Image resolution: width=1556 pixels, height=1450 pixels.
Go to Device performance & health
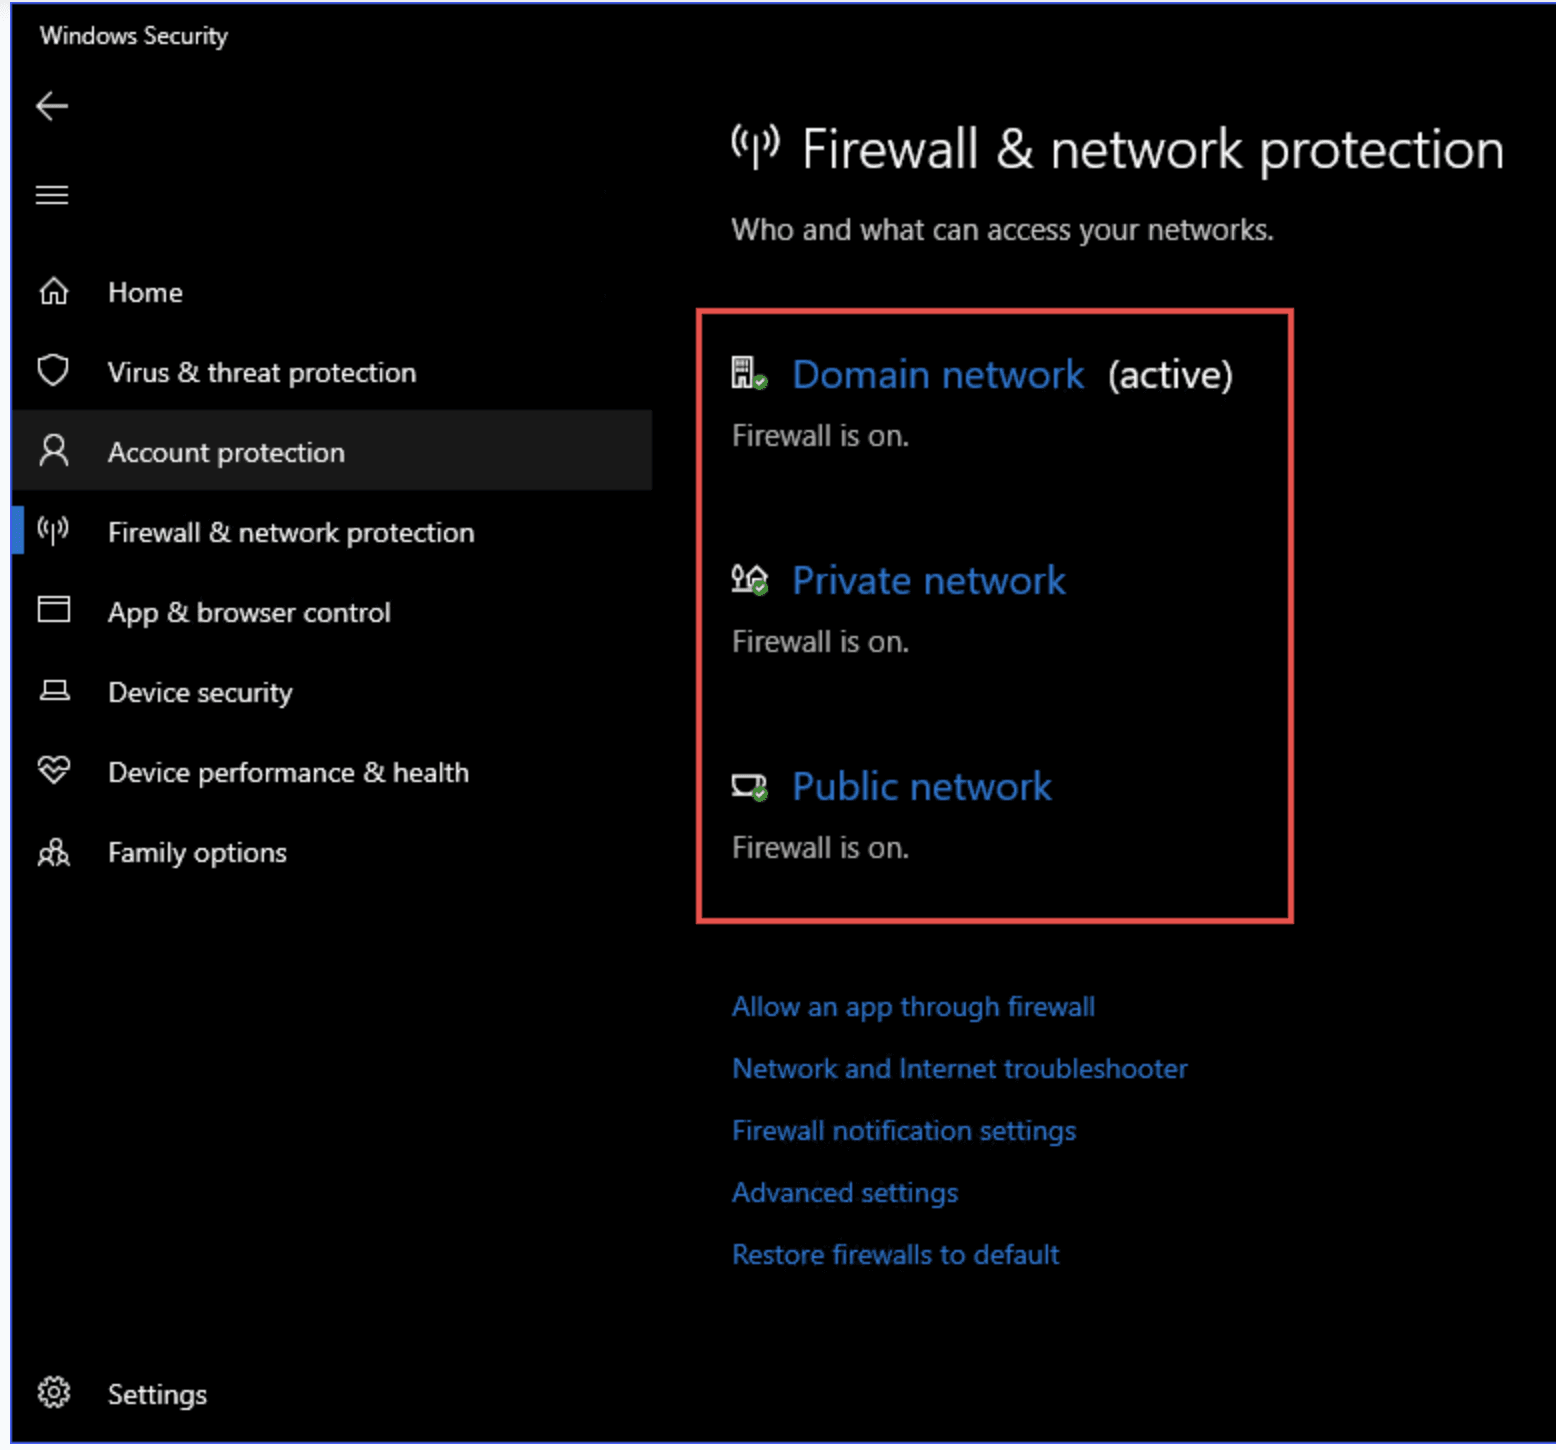[x=288, y=773]
